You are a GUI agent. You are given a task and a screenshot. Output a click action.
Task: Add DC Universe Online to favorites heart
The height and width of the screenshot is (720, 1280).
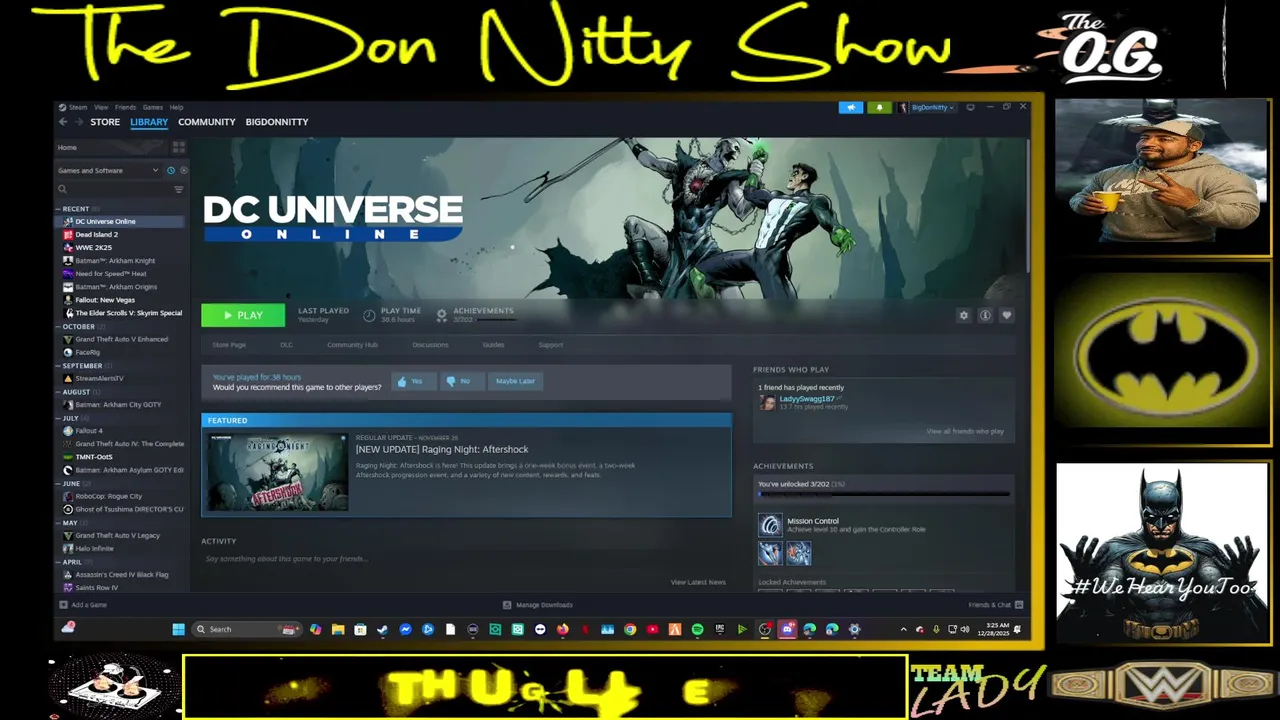tap(1007, 315)
